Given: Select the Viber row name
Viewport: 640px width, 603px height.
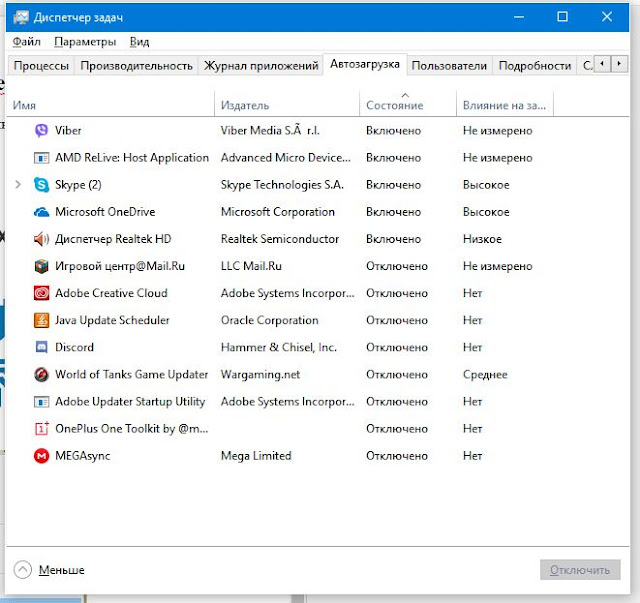Looking at the screenshot, I should (x=68, y=131).
